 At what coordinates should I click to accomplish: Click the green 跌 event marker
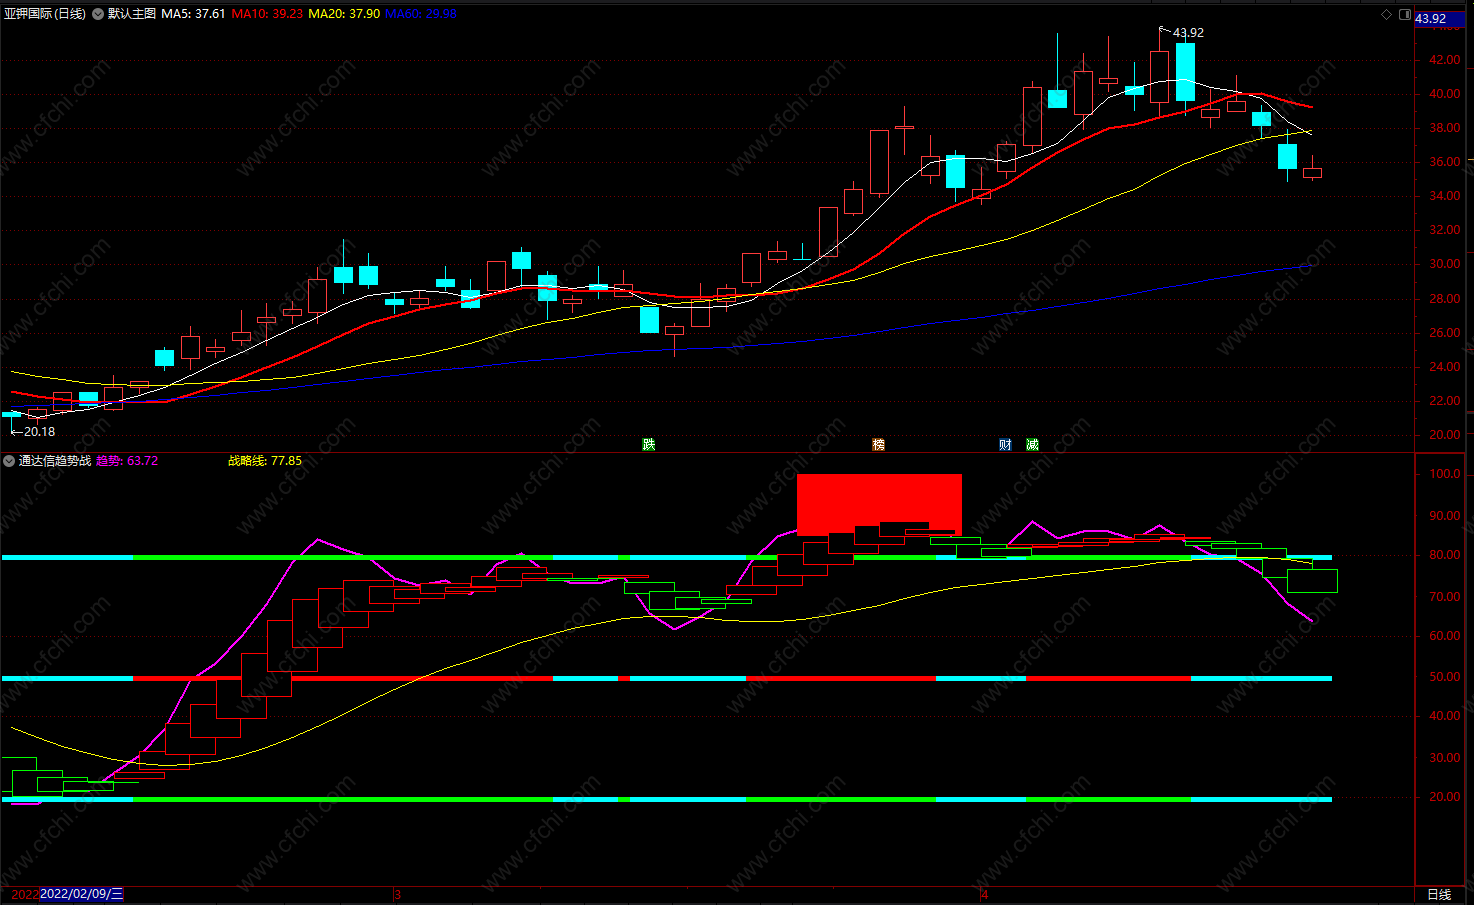click(x=649, y=445)
